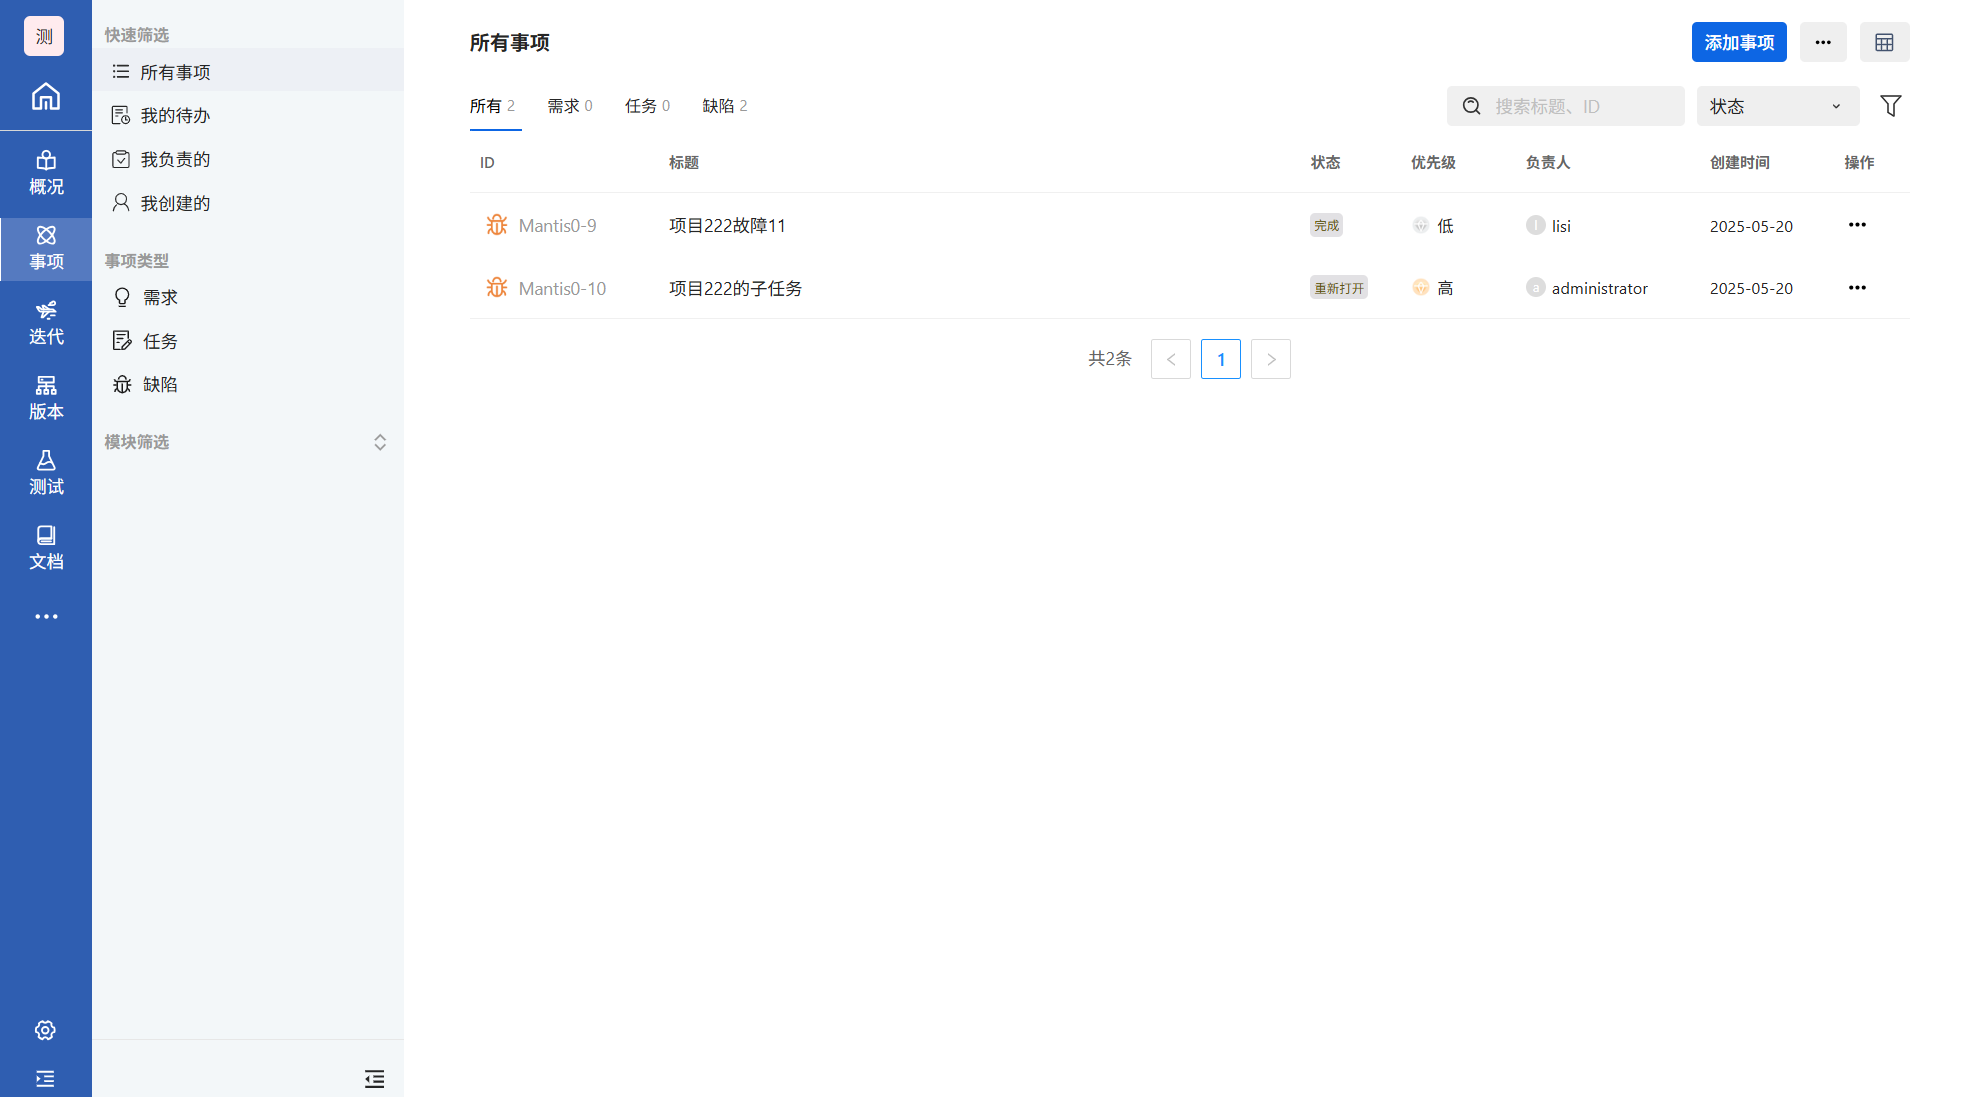
Task: Click the 添加事项 button
Action: [1739, 42]
